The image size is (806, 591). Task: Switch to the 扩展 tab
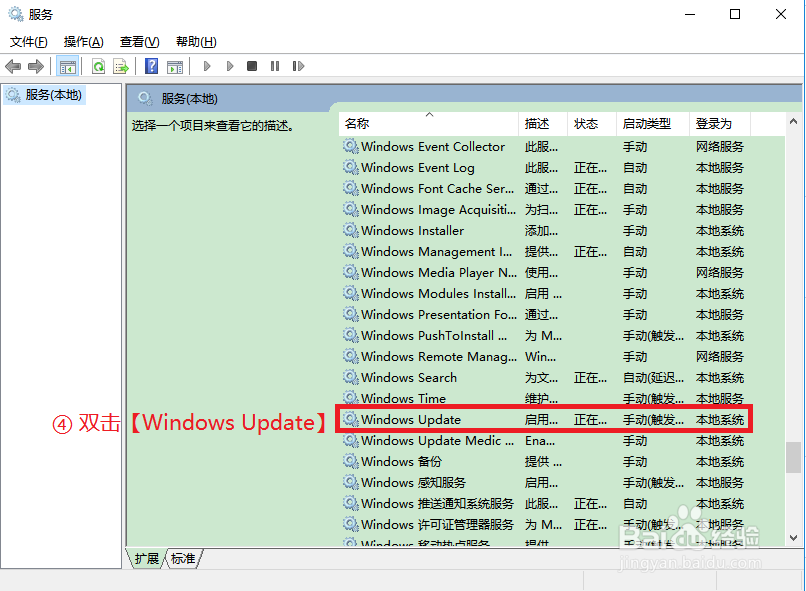coord(147,559)
